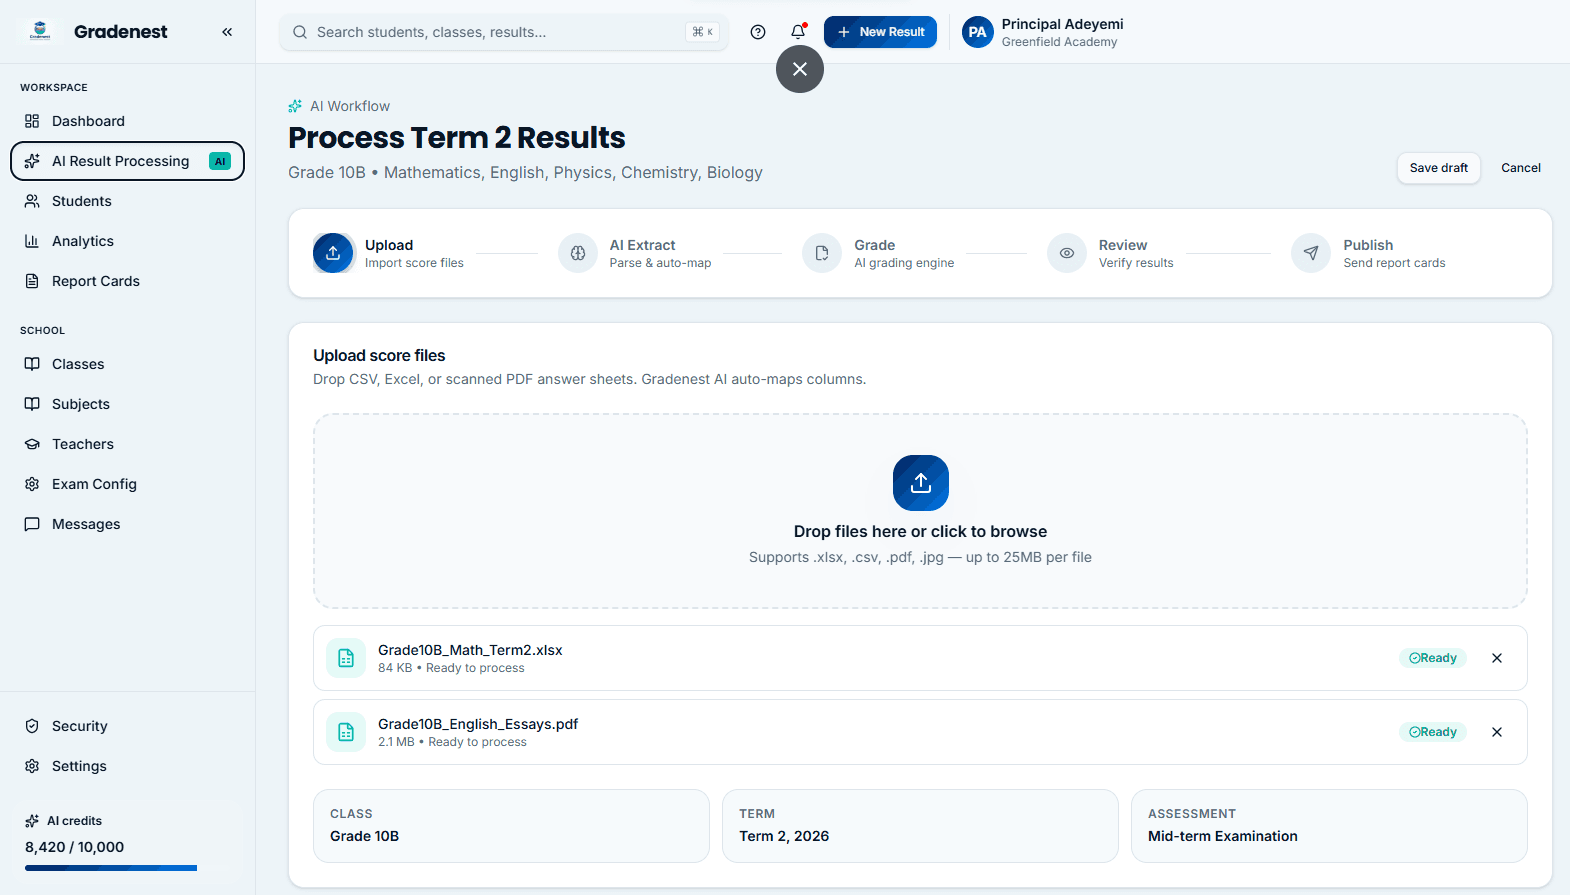1570x895 pixels.
Task: Click the Messages chat icon
Action: click(32, 524)
